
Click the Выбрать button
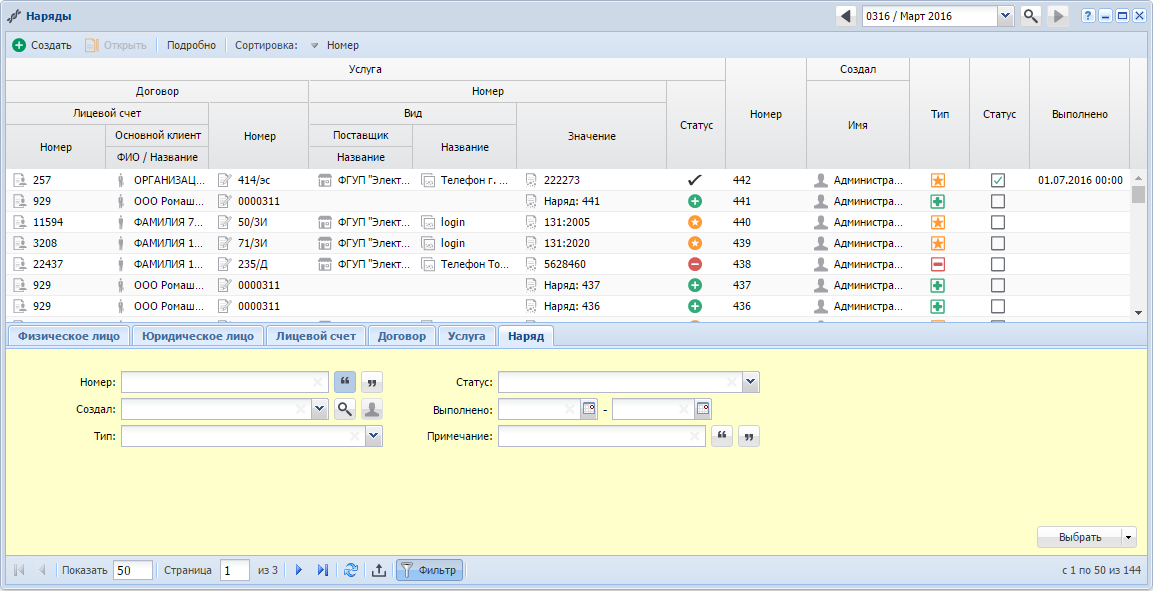click(1079, 537)
